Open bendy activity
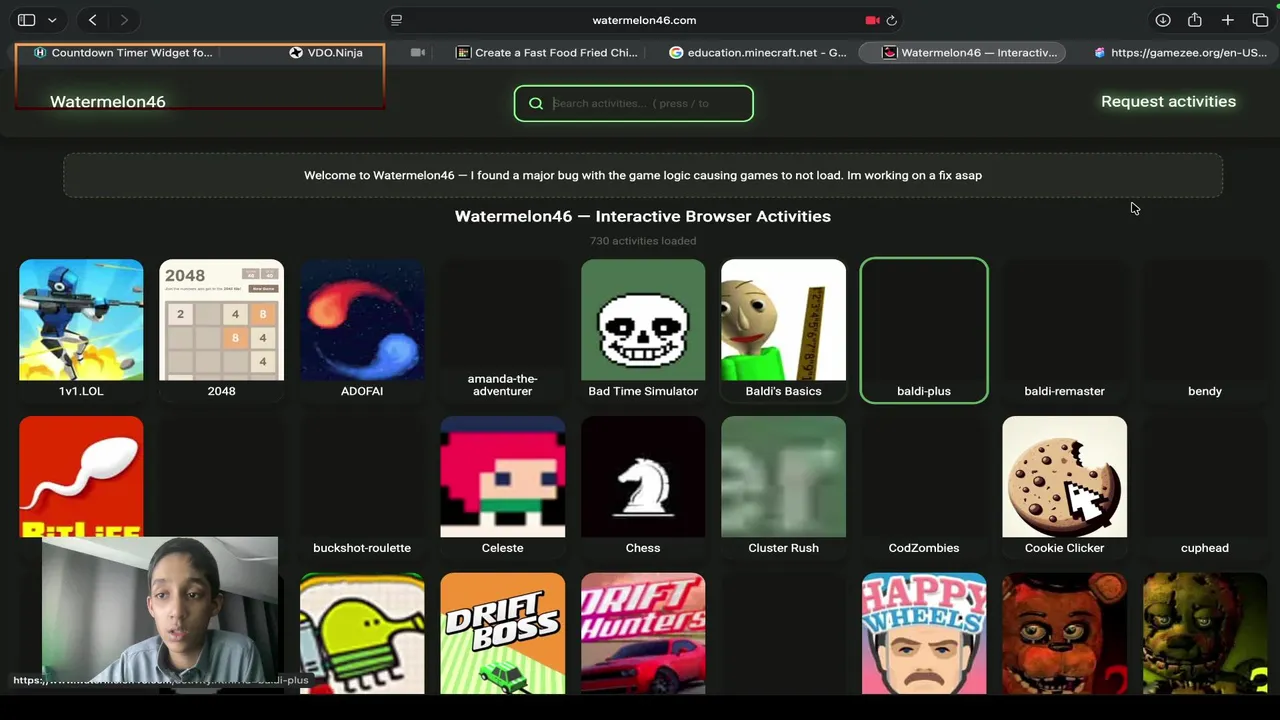Image resolution: width=1280 pixels, height=720 pixels. [1205, 330]
